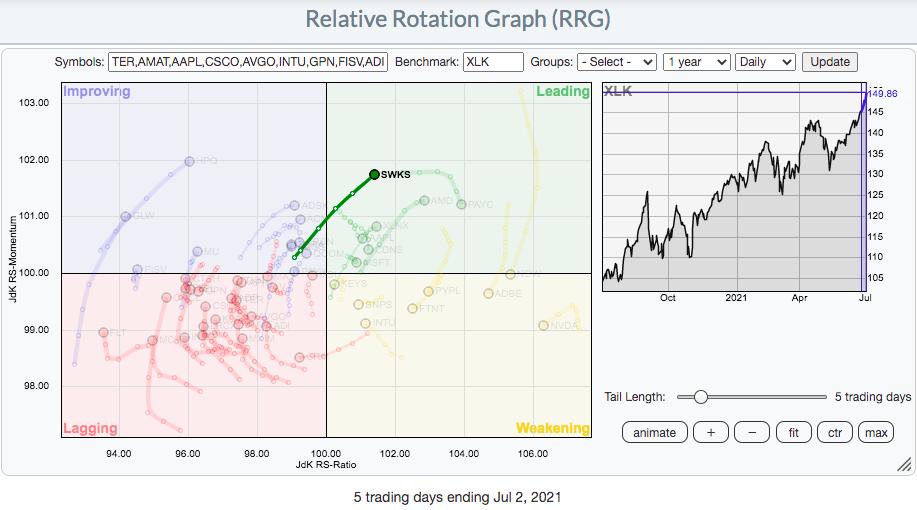Click the zoom in plus button

[x=710, y=433]
